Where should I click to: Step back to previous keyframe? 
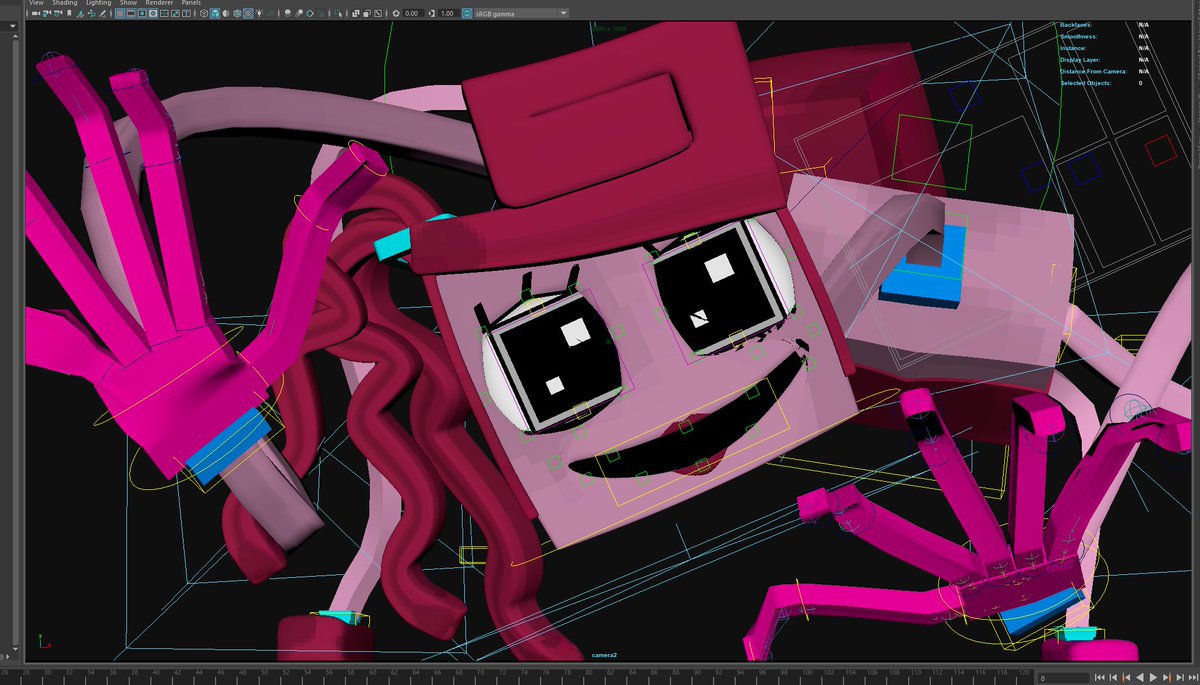[1126, 678]
